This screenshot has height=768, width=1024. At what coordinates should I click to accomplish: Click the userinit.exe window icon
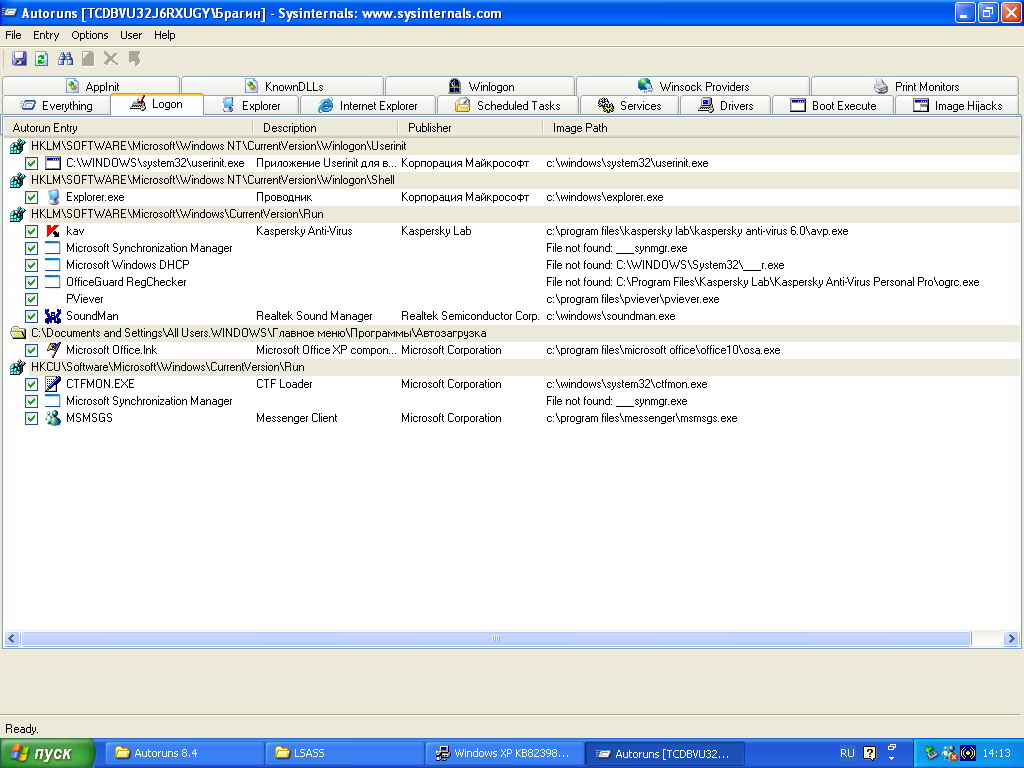click(x=53, y=163)
